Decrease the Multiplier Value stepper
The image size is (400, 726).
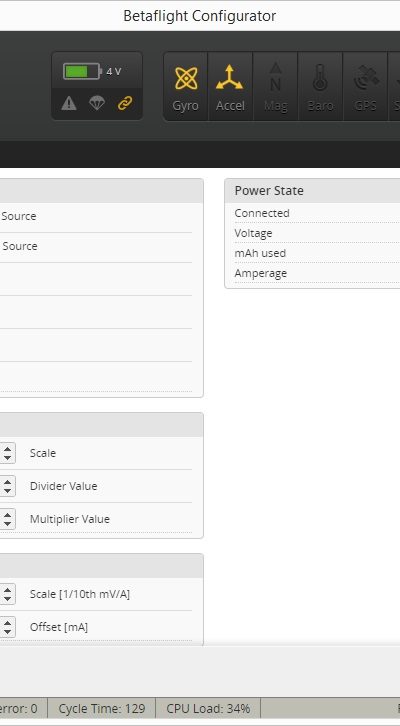point(7,524)
